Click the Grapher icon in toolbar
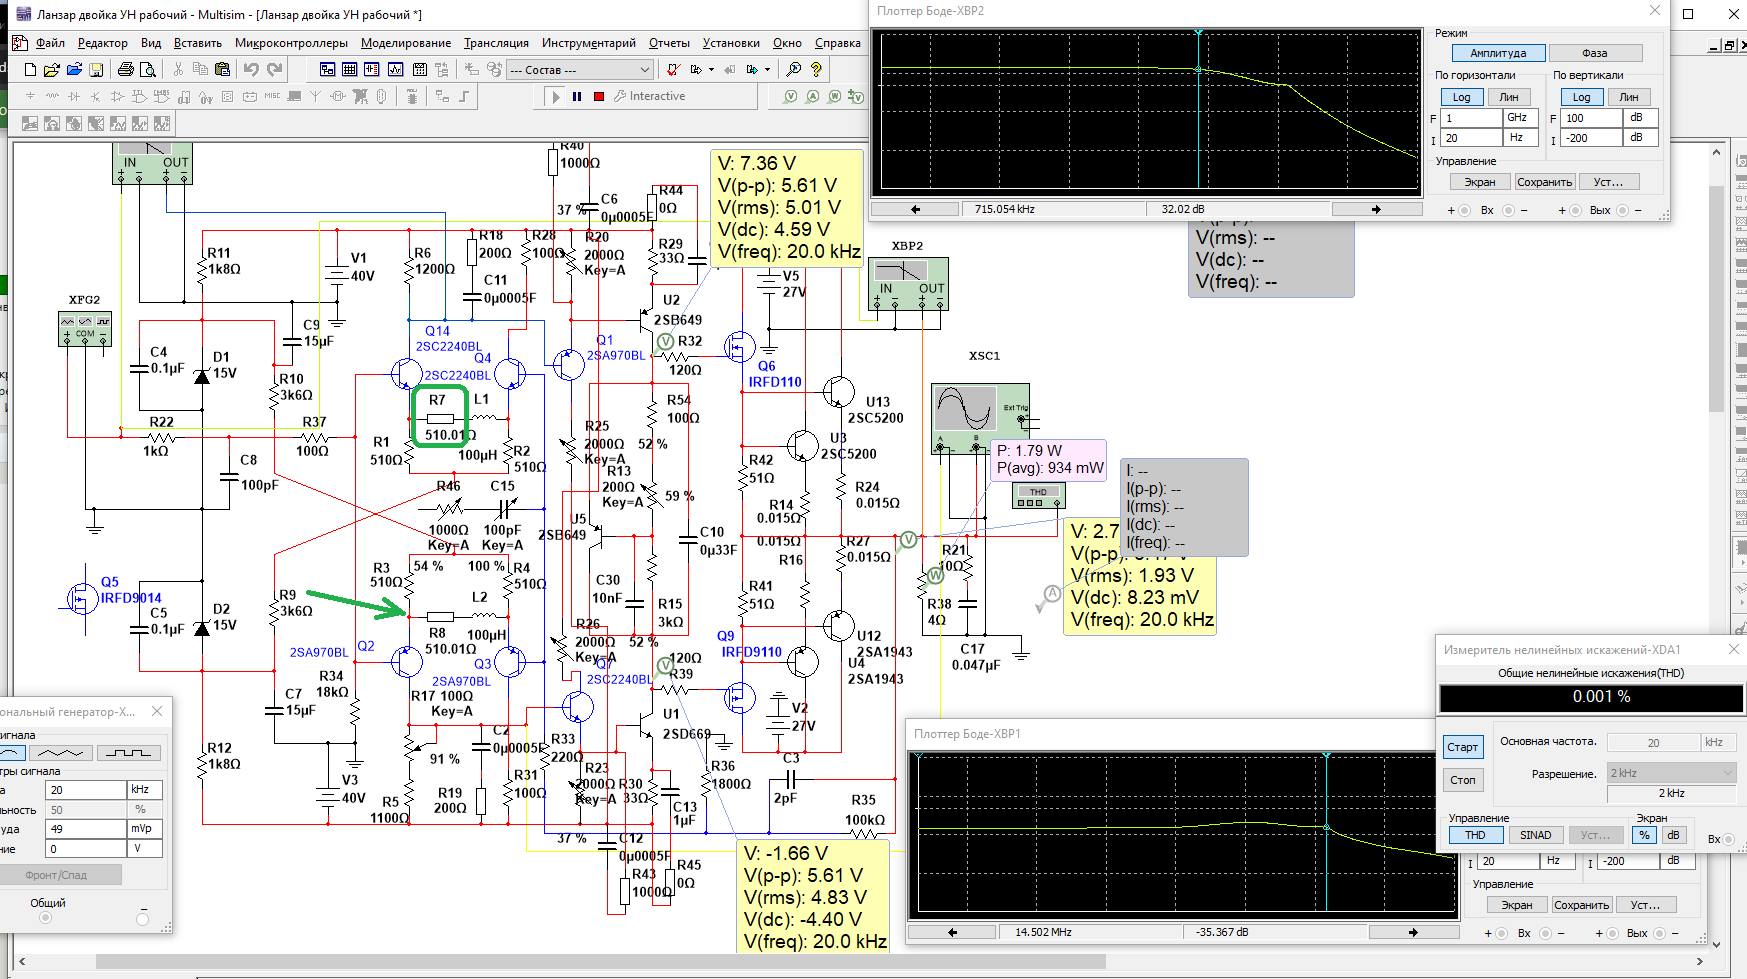This screenshot has height=979, width=1747. pos(395,70)
